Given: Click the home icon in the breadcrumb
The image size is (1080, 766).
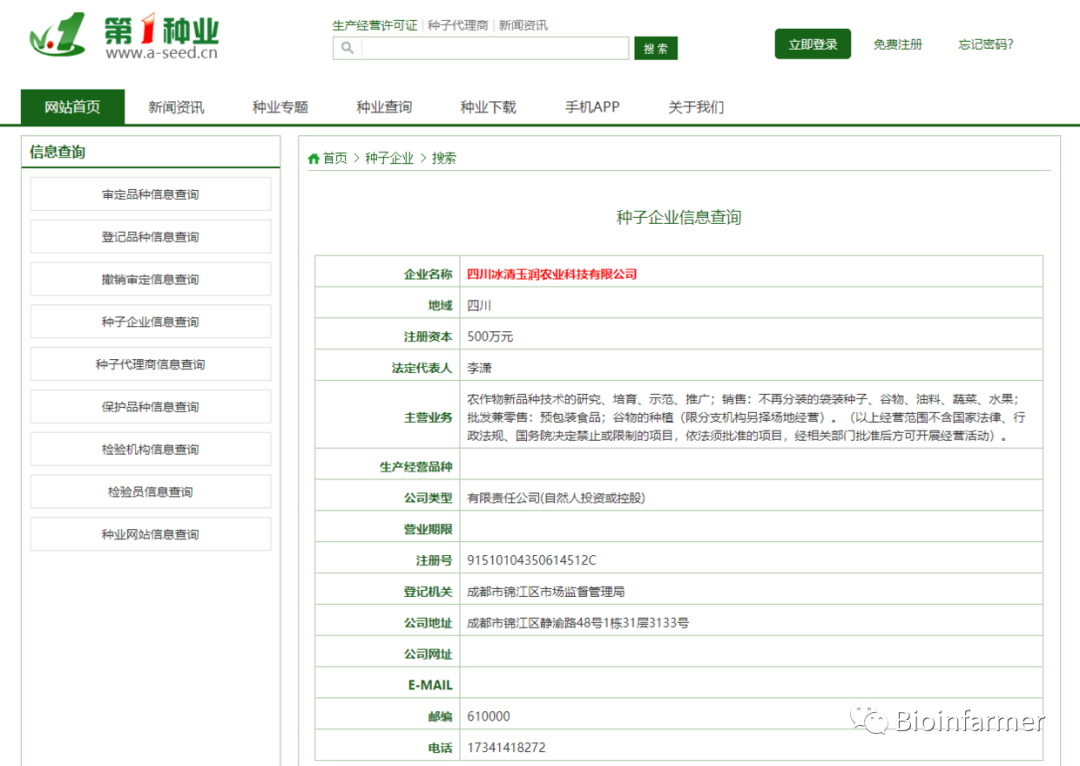Looking at the screenshot, I should pos(313,158).
